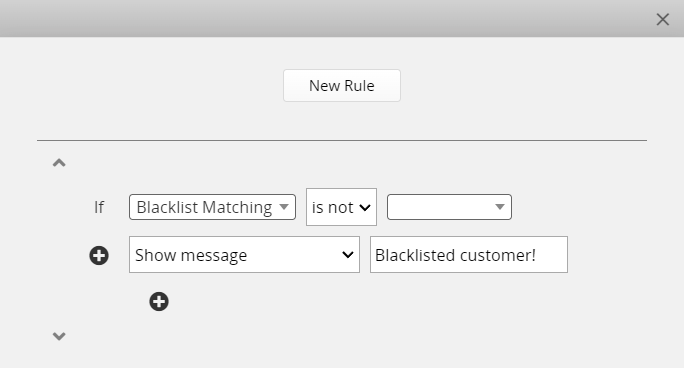Click the New Rule button
Screen dimensions: 684x368
(342, 85)
